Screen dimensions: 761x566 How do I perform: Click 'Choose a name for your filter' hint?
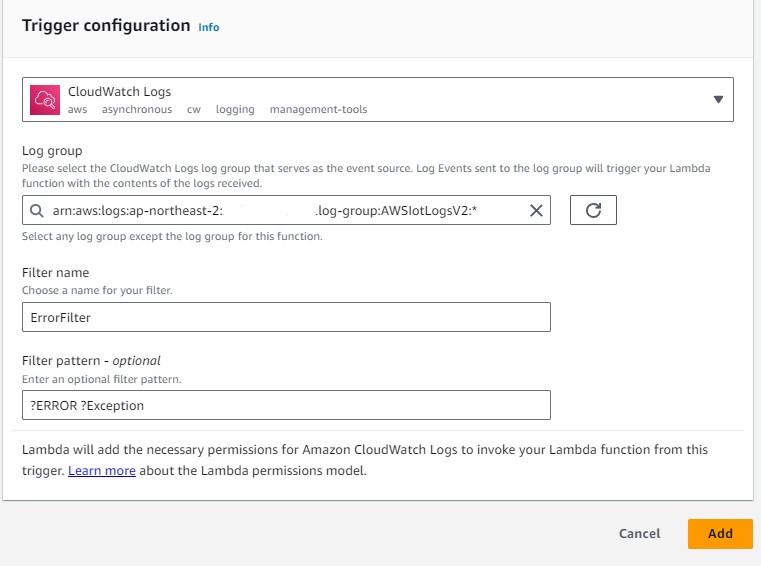(x=97, y=290)
